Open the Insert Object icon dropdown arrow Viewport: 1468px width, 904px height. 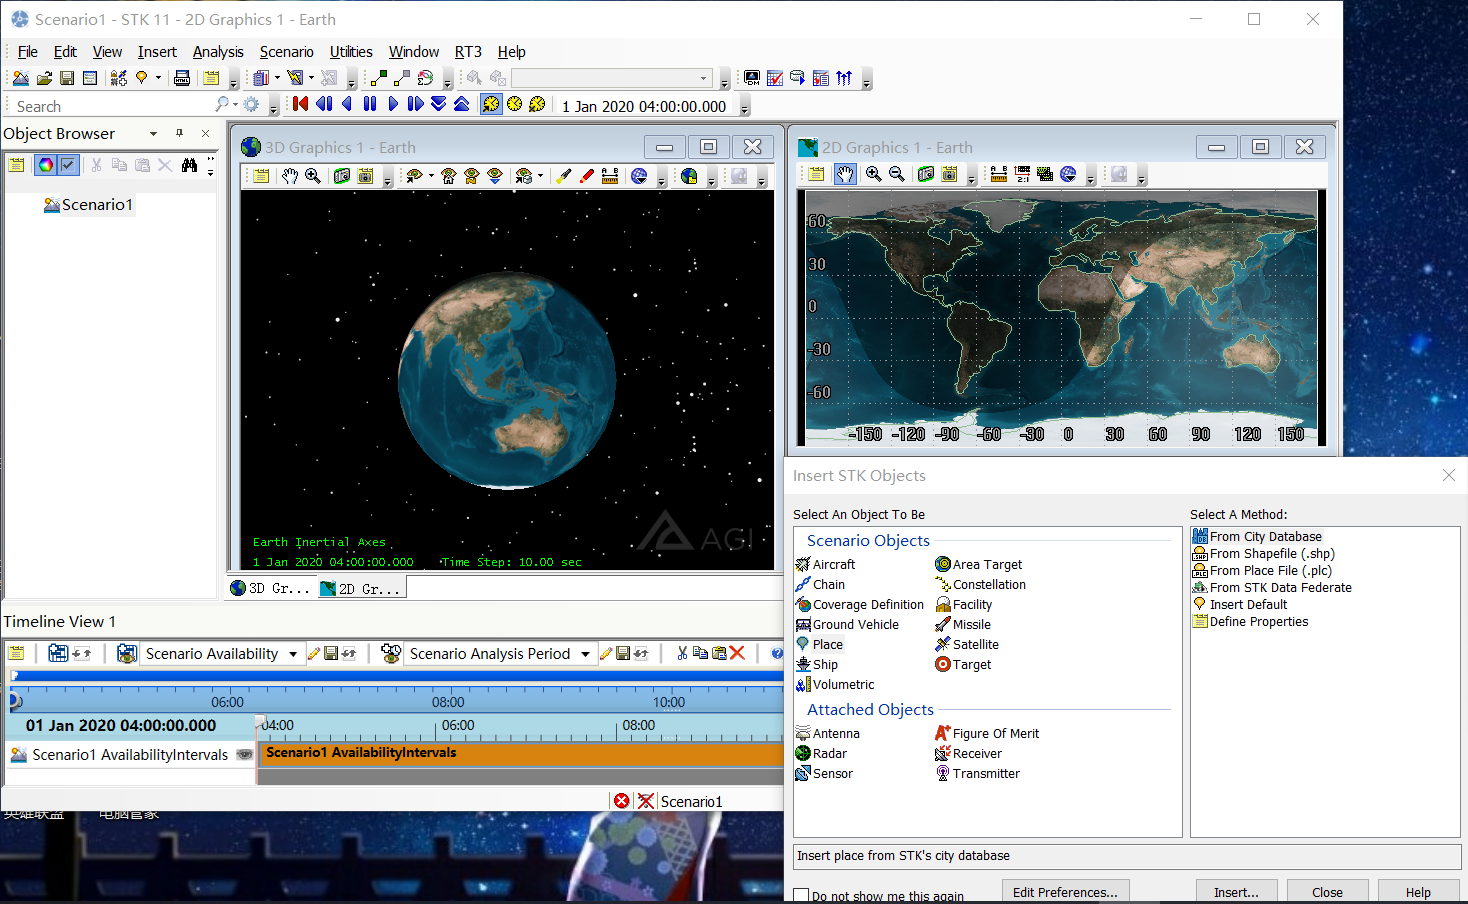[x=158, y=78]
